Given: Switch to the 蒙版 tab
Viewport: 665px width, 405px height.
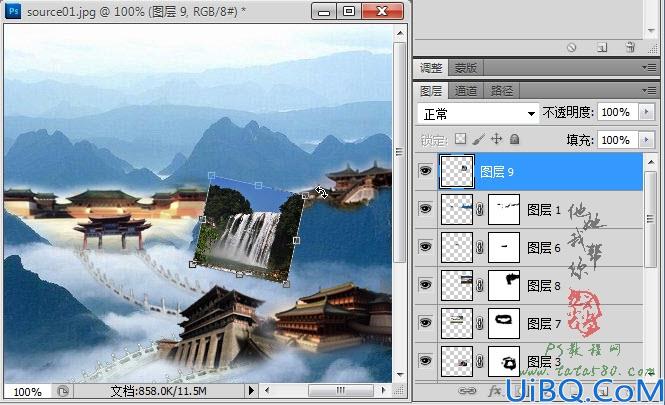Looking at the screenshot, I should [466, 67].
